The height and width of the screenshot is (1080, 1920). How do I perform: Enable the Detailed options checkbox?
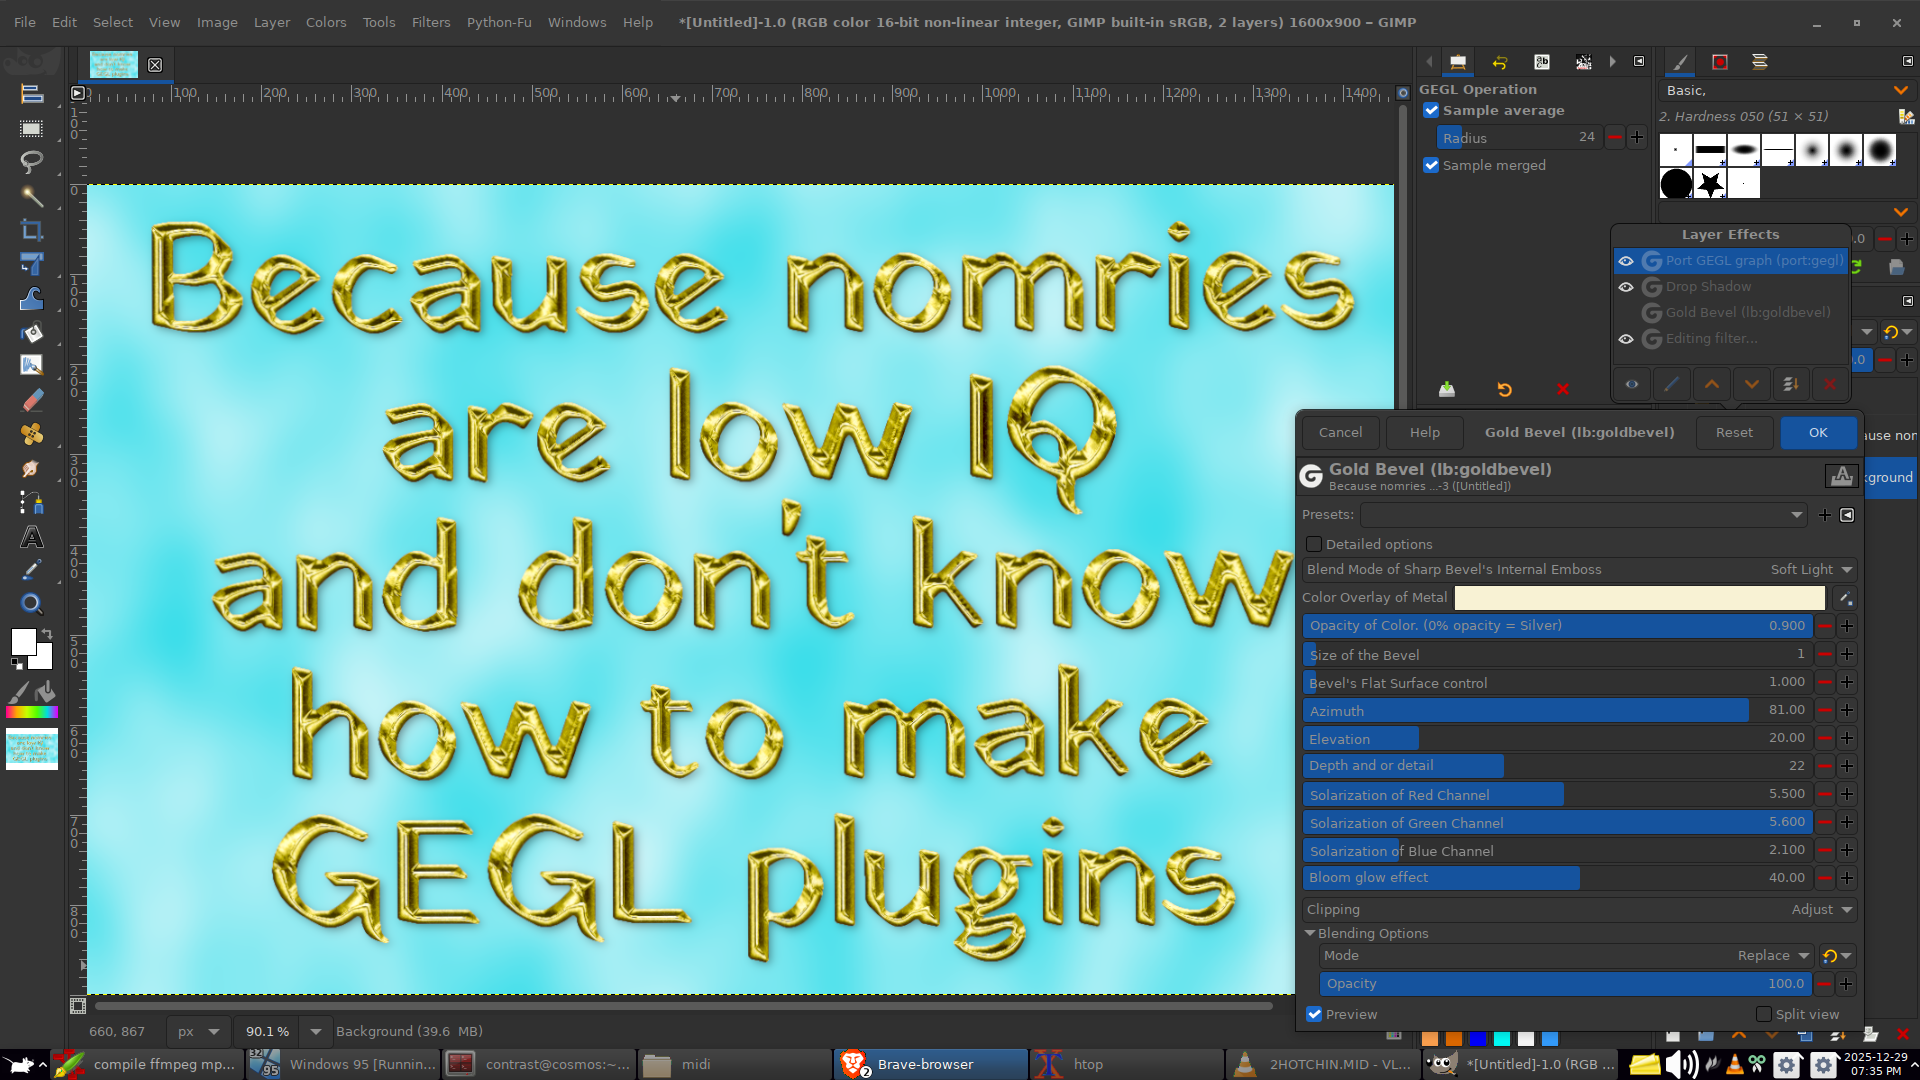[1314, 544]
